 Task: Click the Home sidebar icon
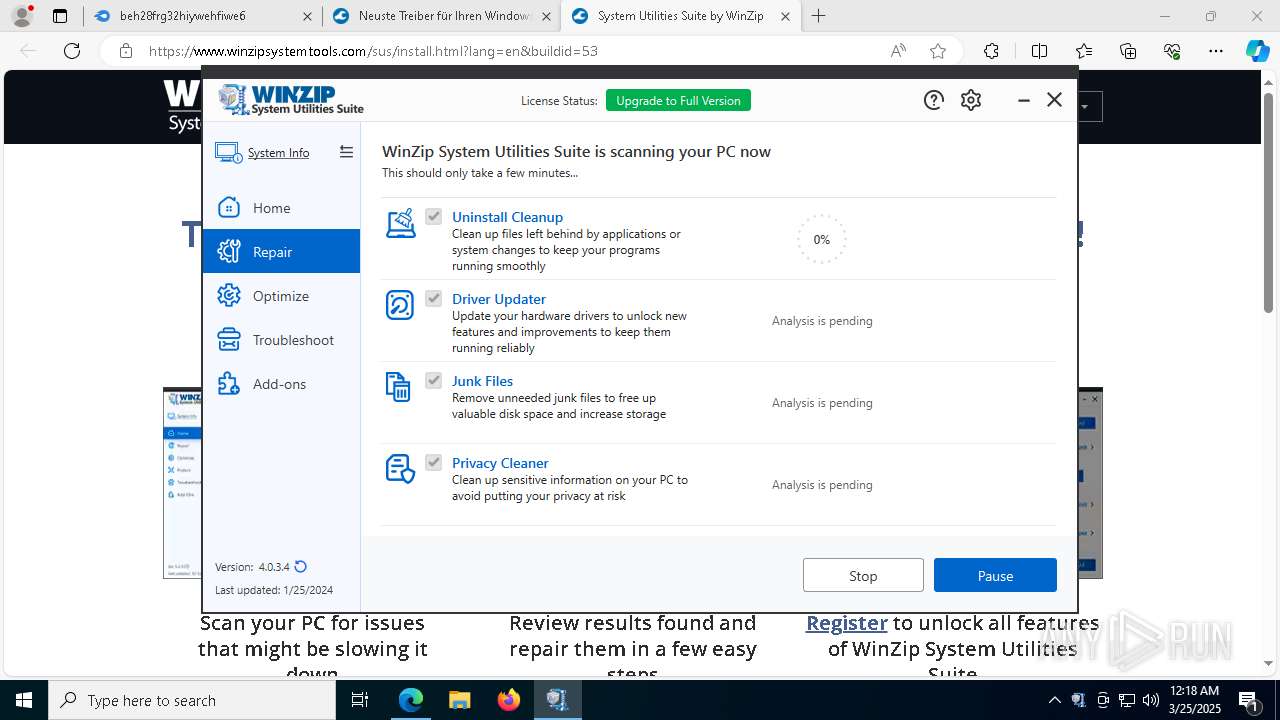[229, 207]
